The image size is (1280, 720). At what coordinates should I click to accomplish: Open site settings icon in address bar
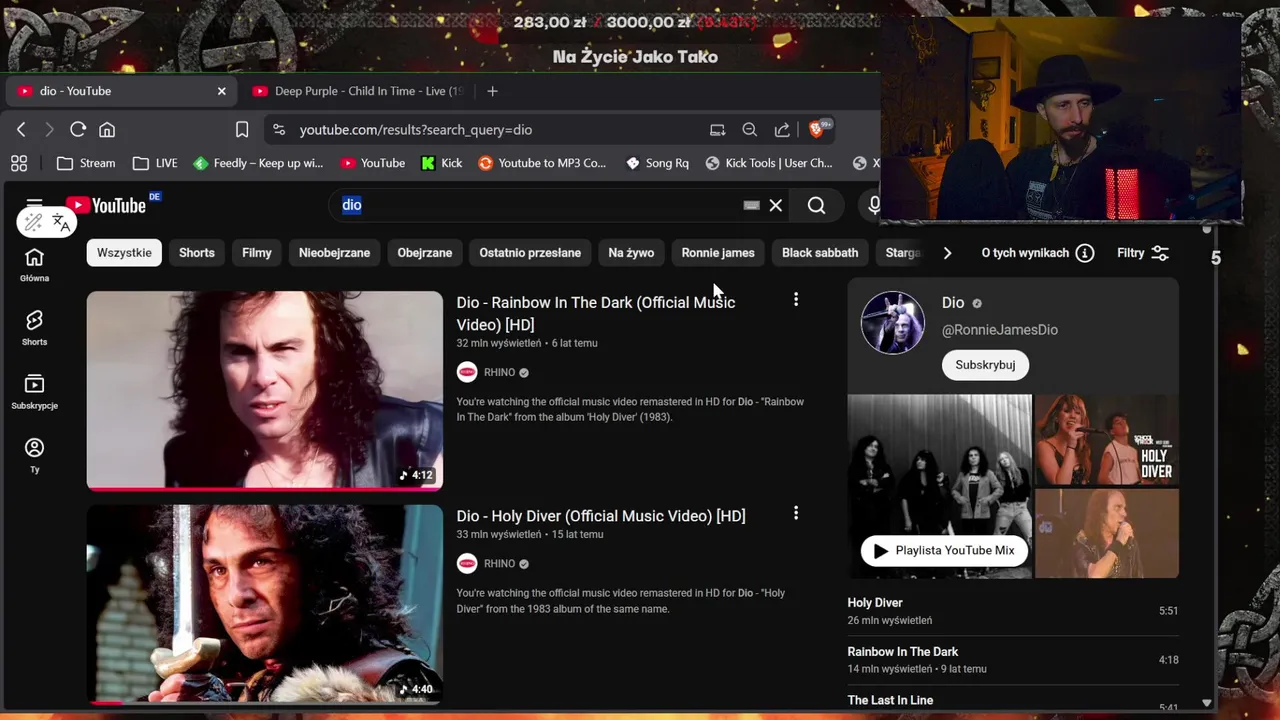(279, 130)
